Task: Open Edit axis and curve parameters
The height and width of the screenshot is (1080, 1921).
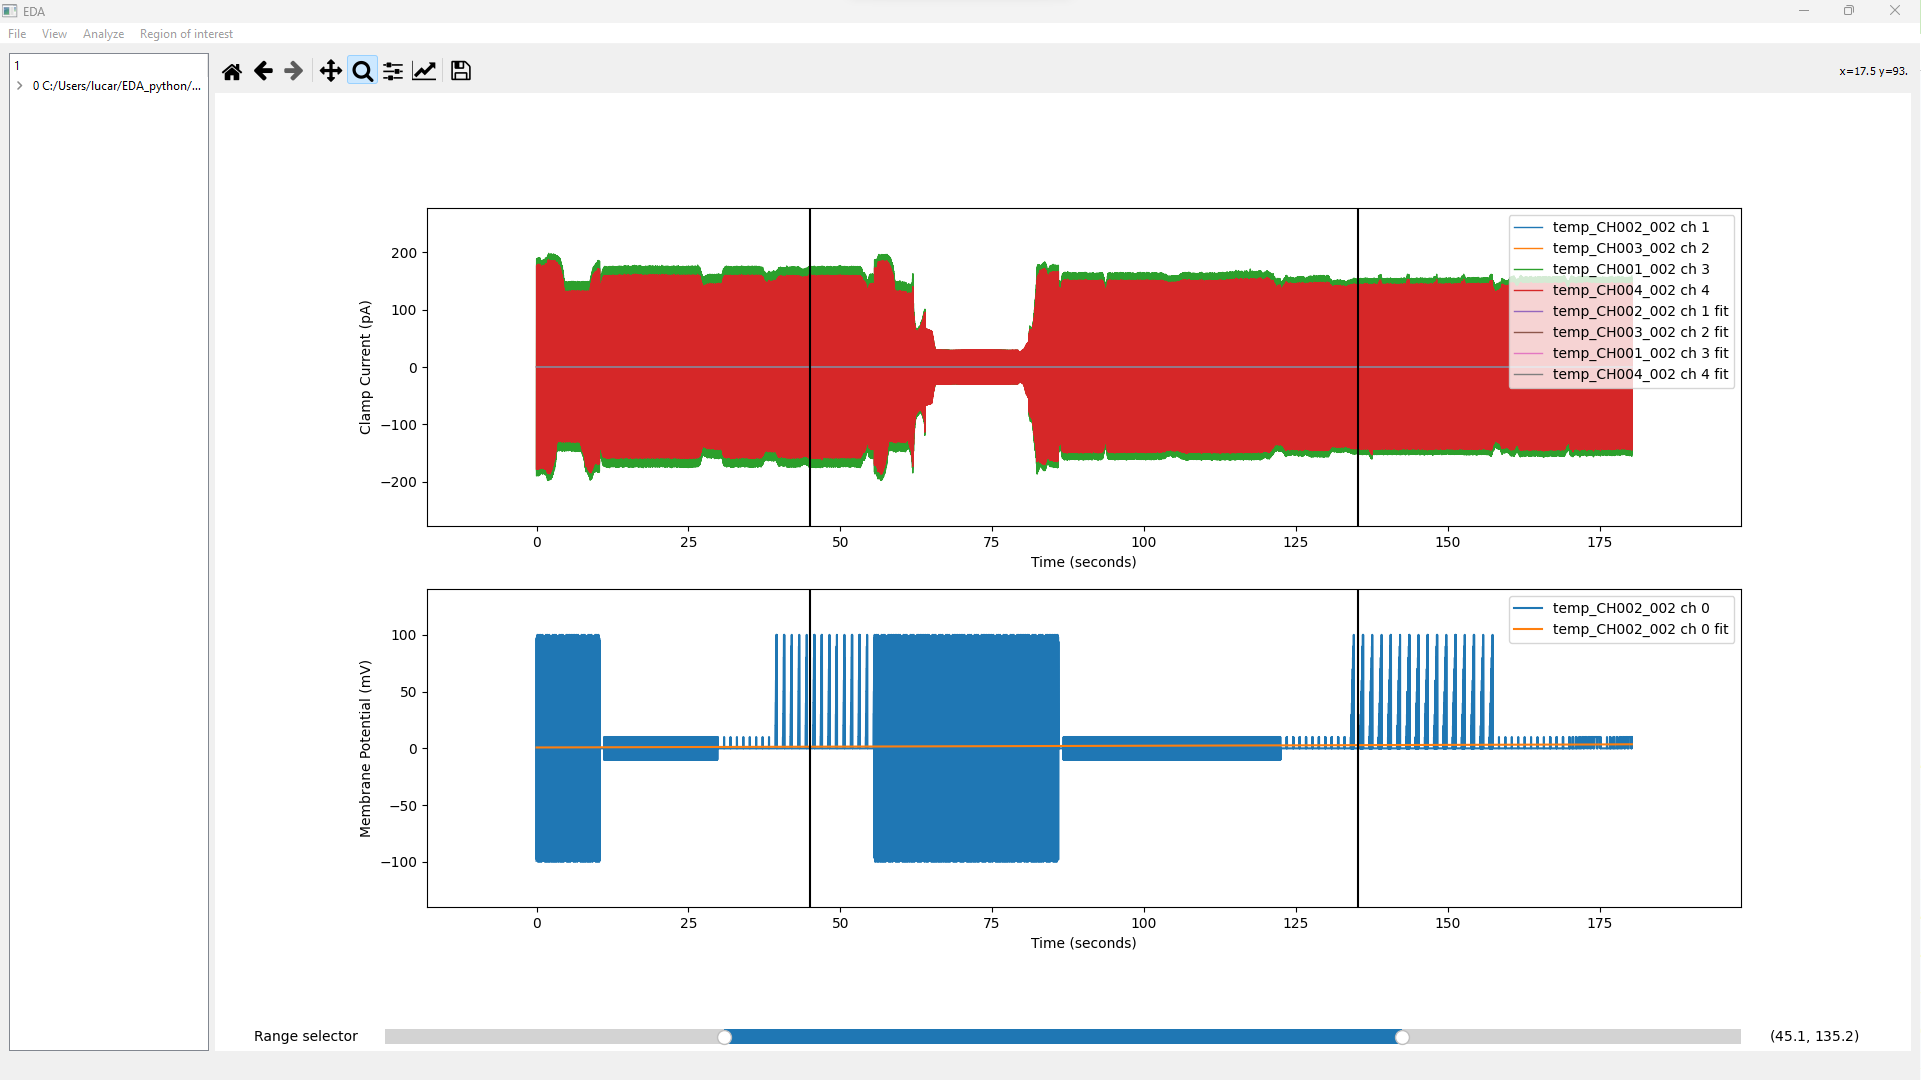Action: [424, 71]
